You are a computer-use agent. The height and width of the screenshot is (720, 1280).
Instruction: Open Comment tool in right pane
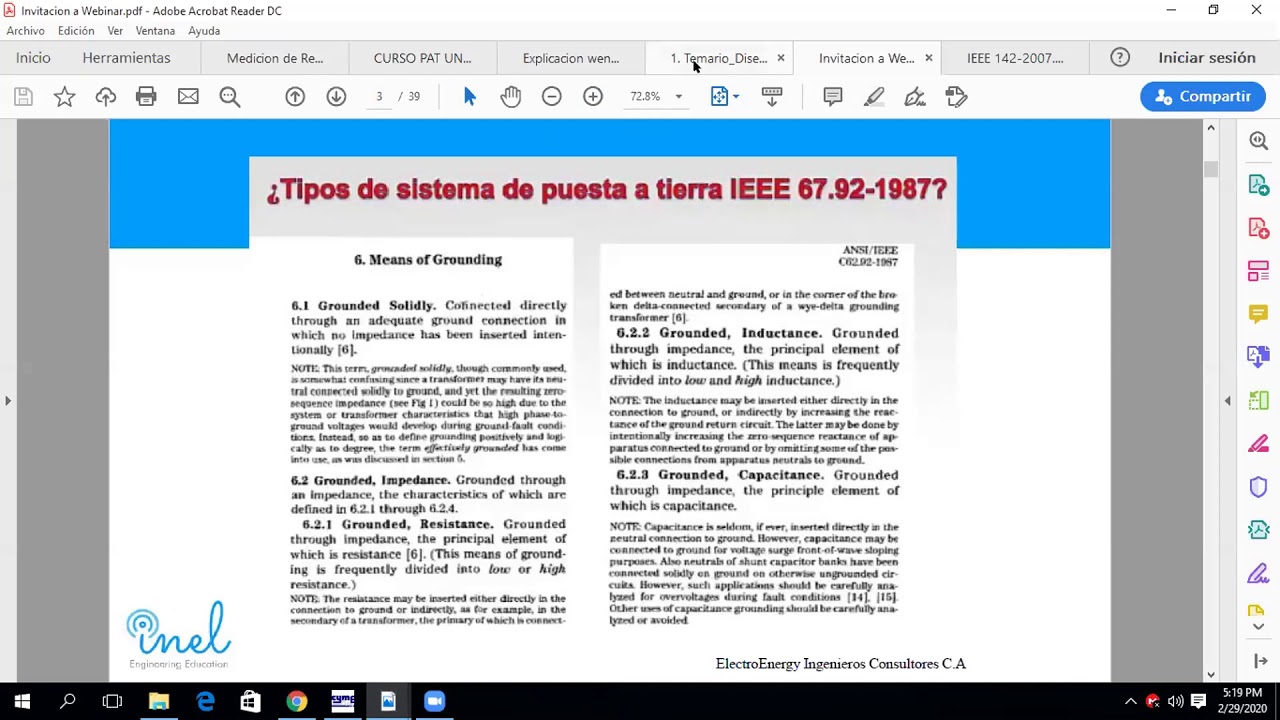click(x=1258, y=314)
